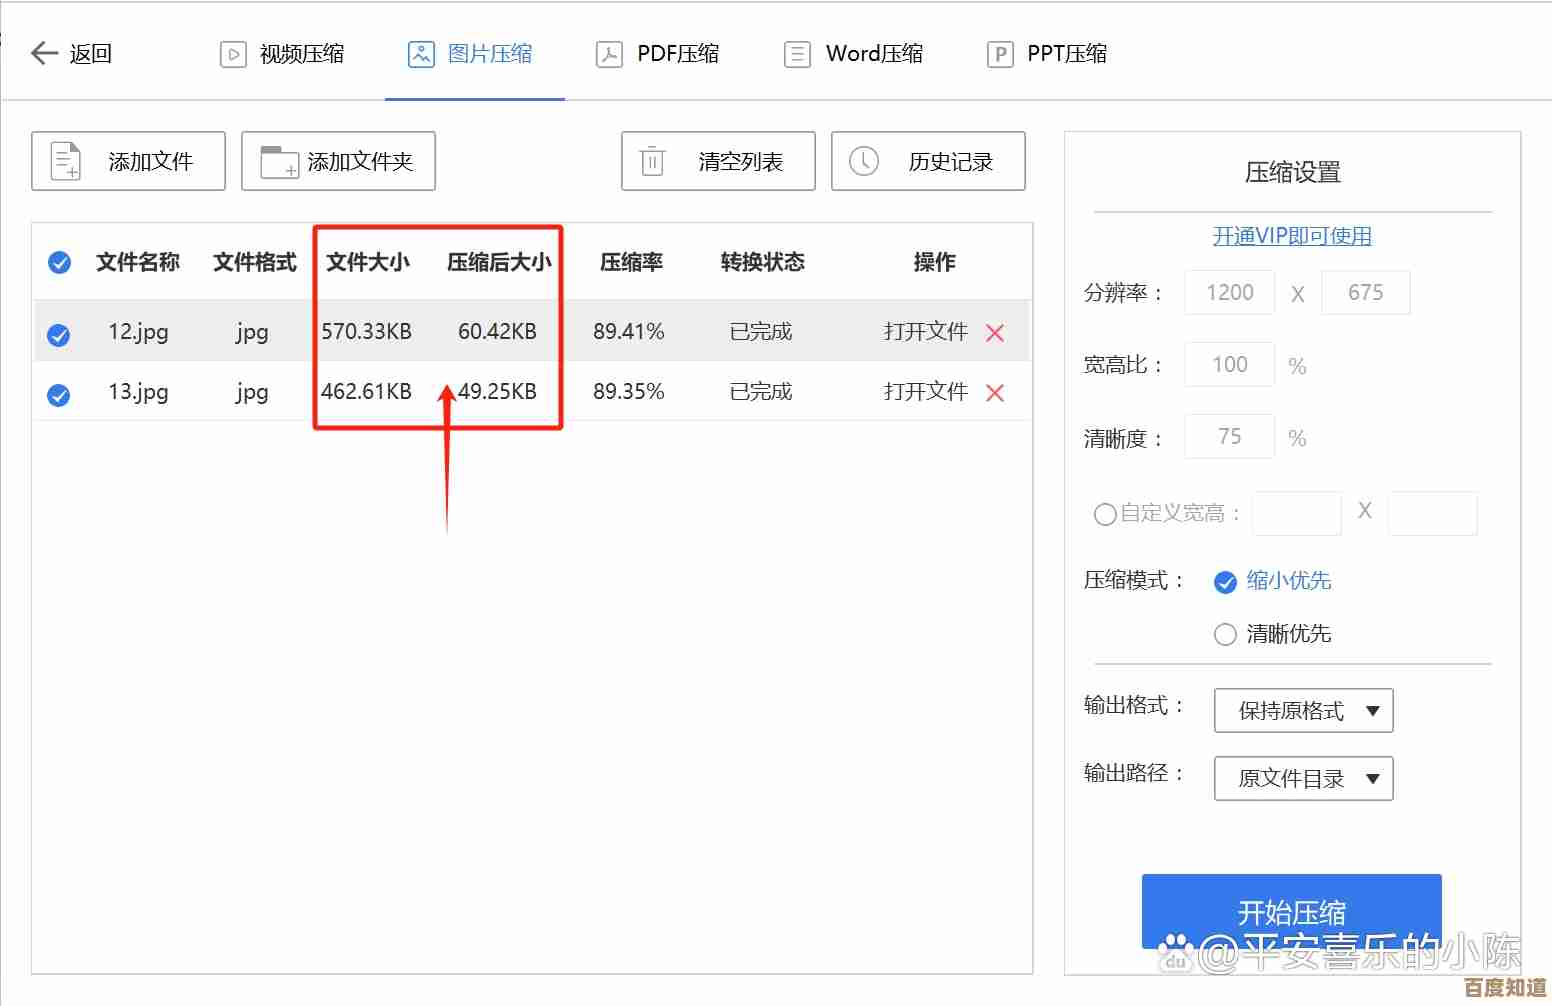
Task: Click the back arrow icon labeled 返回
Action: tap(45, 53)
